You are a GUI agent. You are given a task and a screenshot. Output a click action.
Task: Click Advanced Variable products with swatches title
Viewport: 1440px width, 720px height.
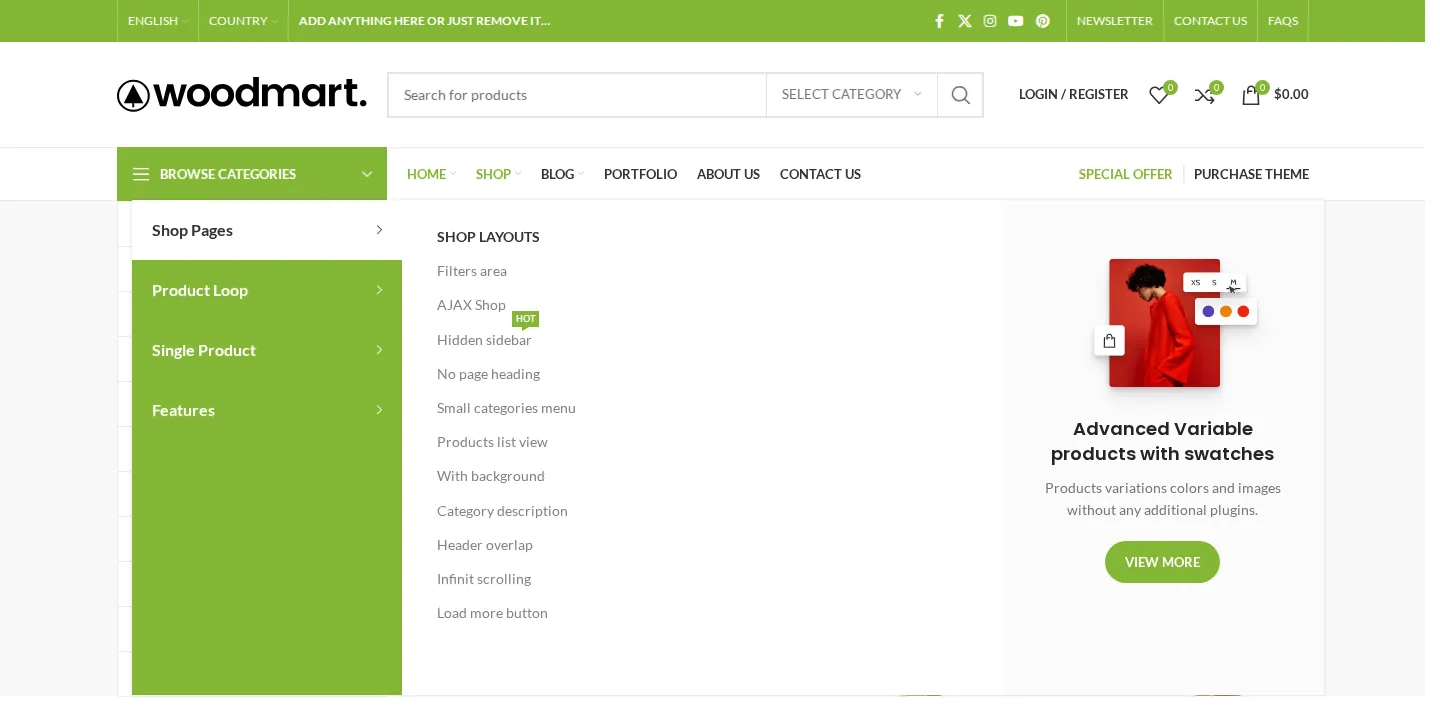tap(1162, 441)
